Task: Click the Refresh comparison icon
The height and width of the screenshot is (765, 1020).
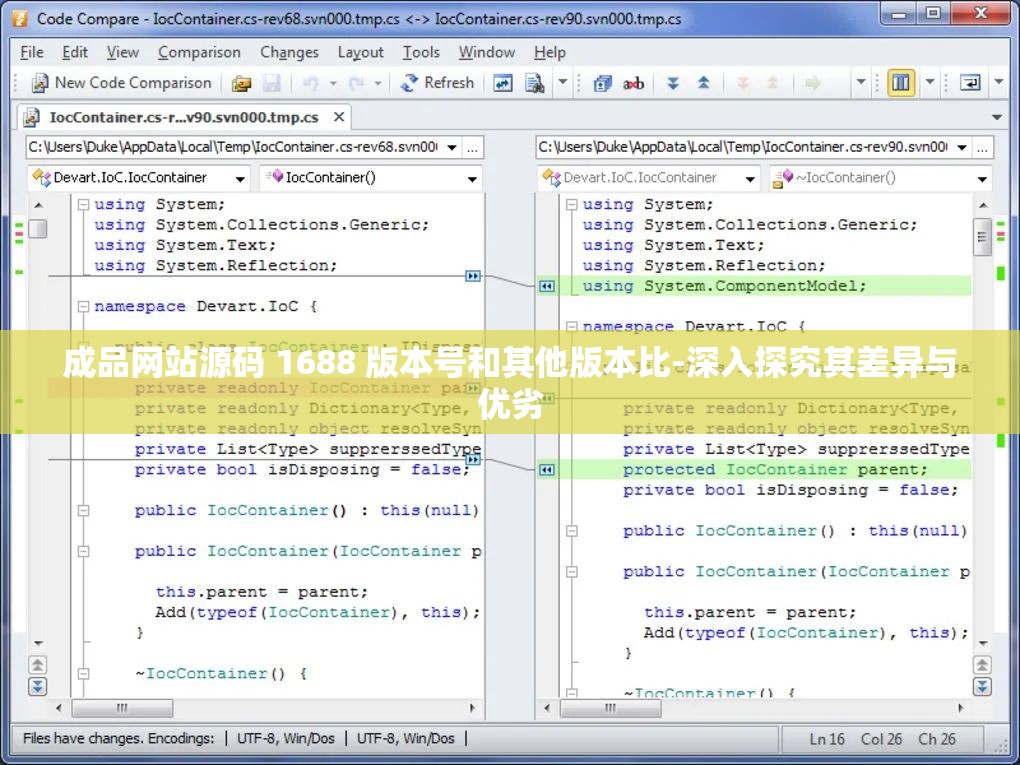Action: (x=437, y=83)
